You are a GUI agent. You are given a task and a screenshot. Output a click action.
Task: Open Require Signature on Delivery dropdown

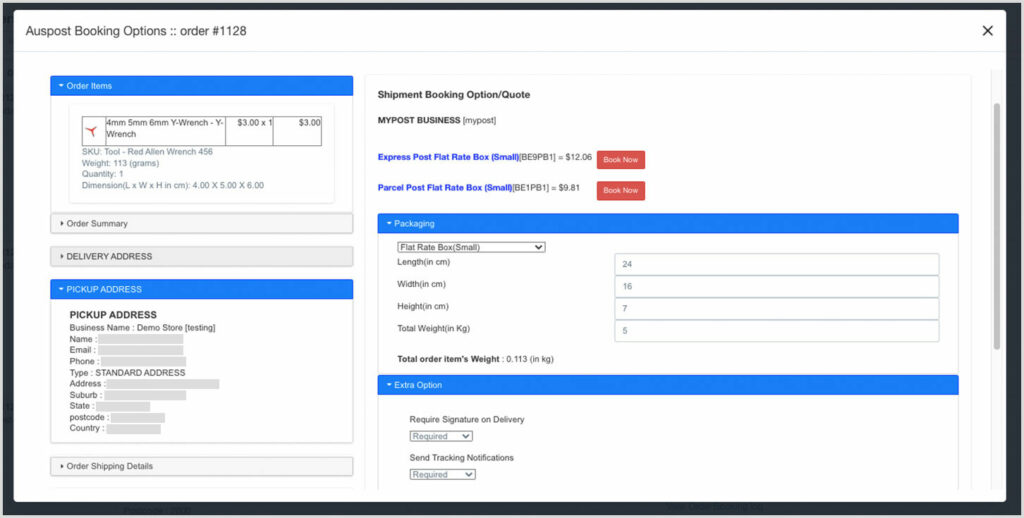tap(441, 436)
